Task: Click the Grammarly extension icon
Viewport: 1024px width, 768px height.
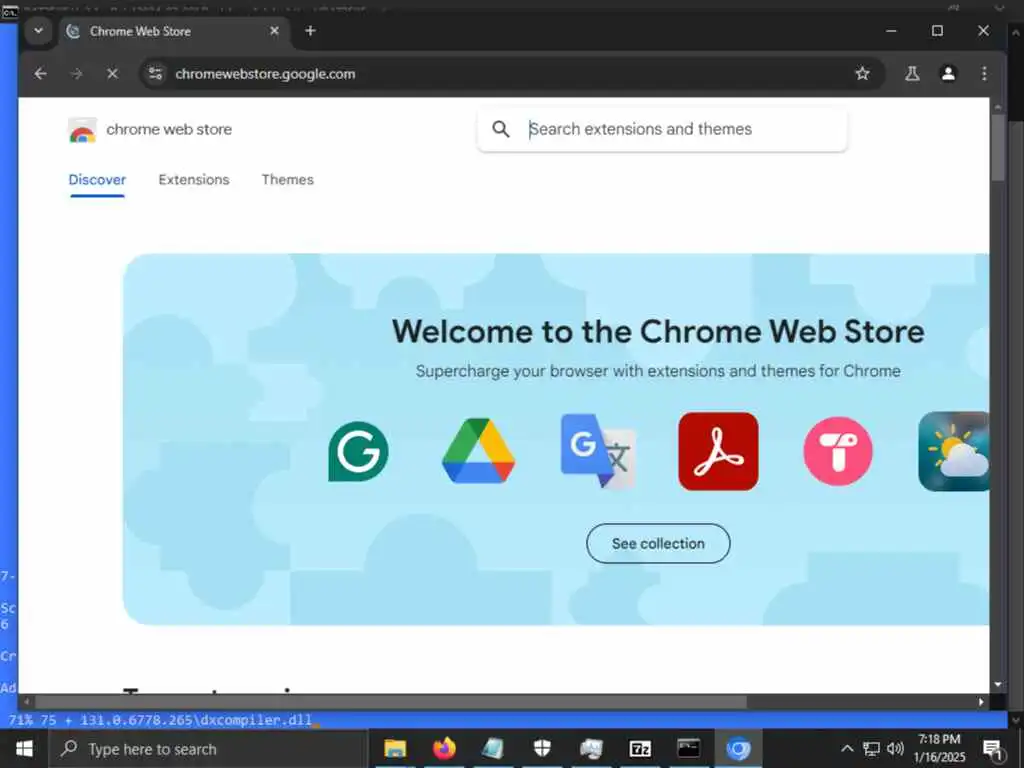Action: (358, 451)
